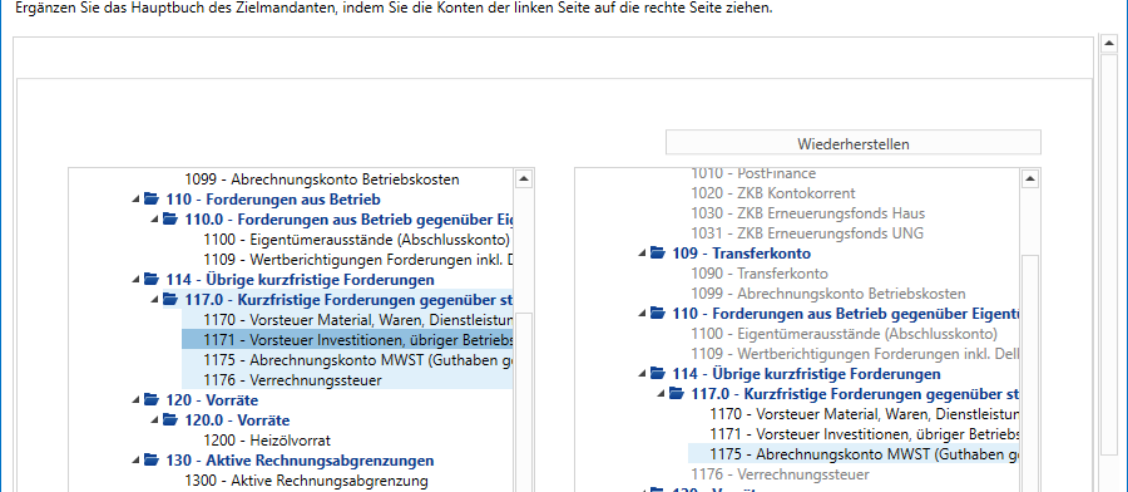Click label 109 - Transferkonto in right tree

tap(741, 254)
